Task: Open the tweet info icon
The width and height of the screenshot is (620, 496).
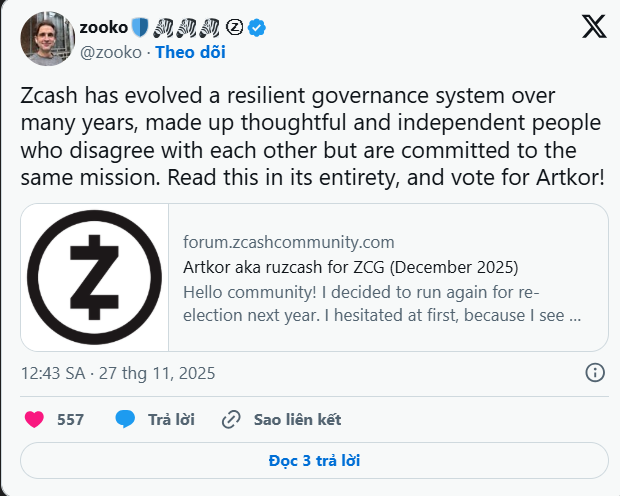Action: coord(594,373)
